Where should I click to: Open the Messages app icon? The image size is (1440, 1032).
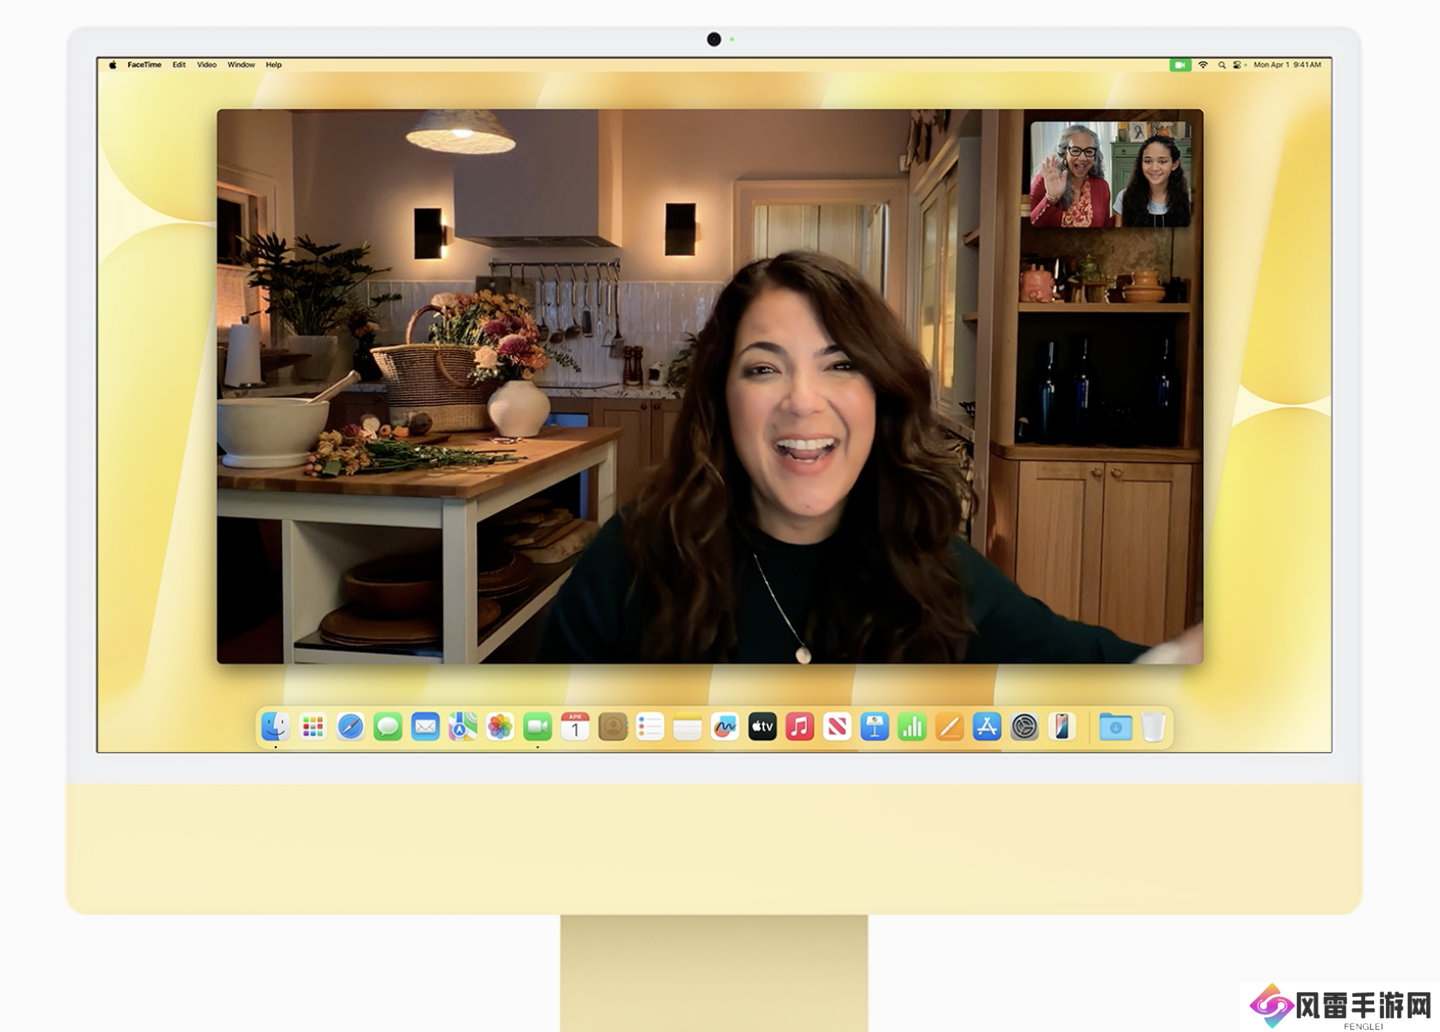point(388,727)
